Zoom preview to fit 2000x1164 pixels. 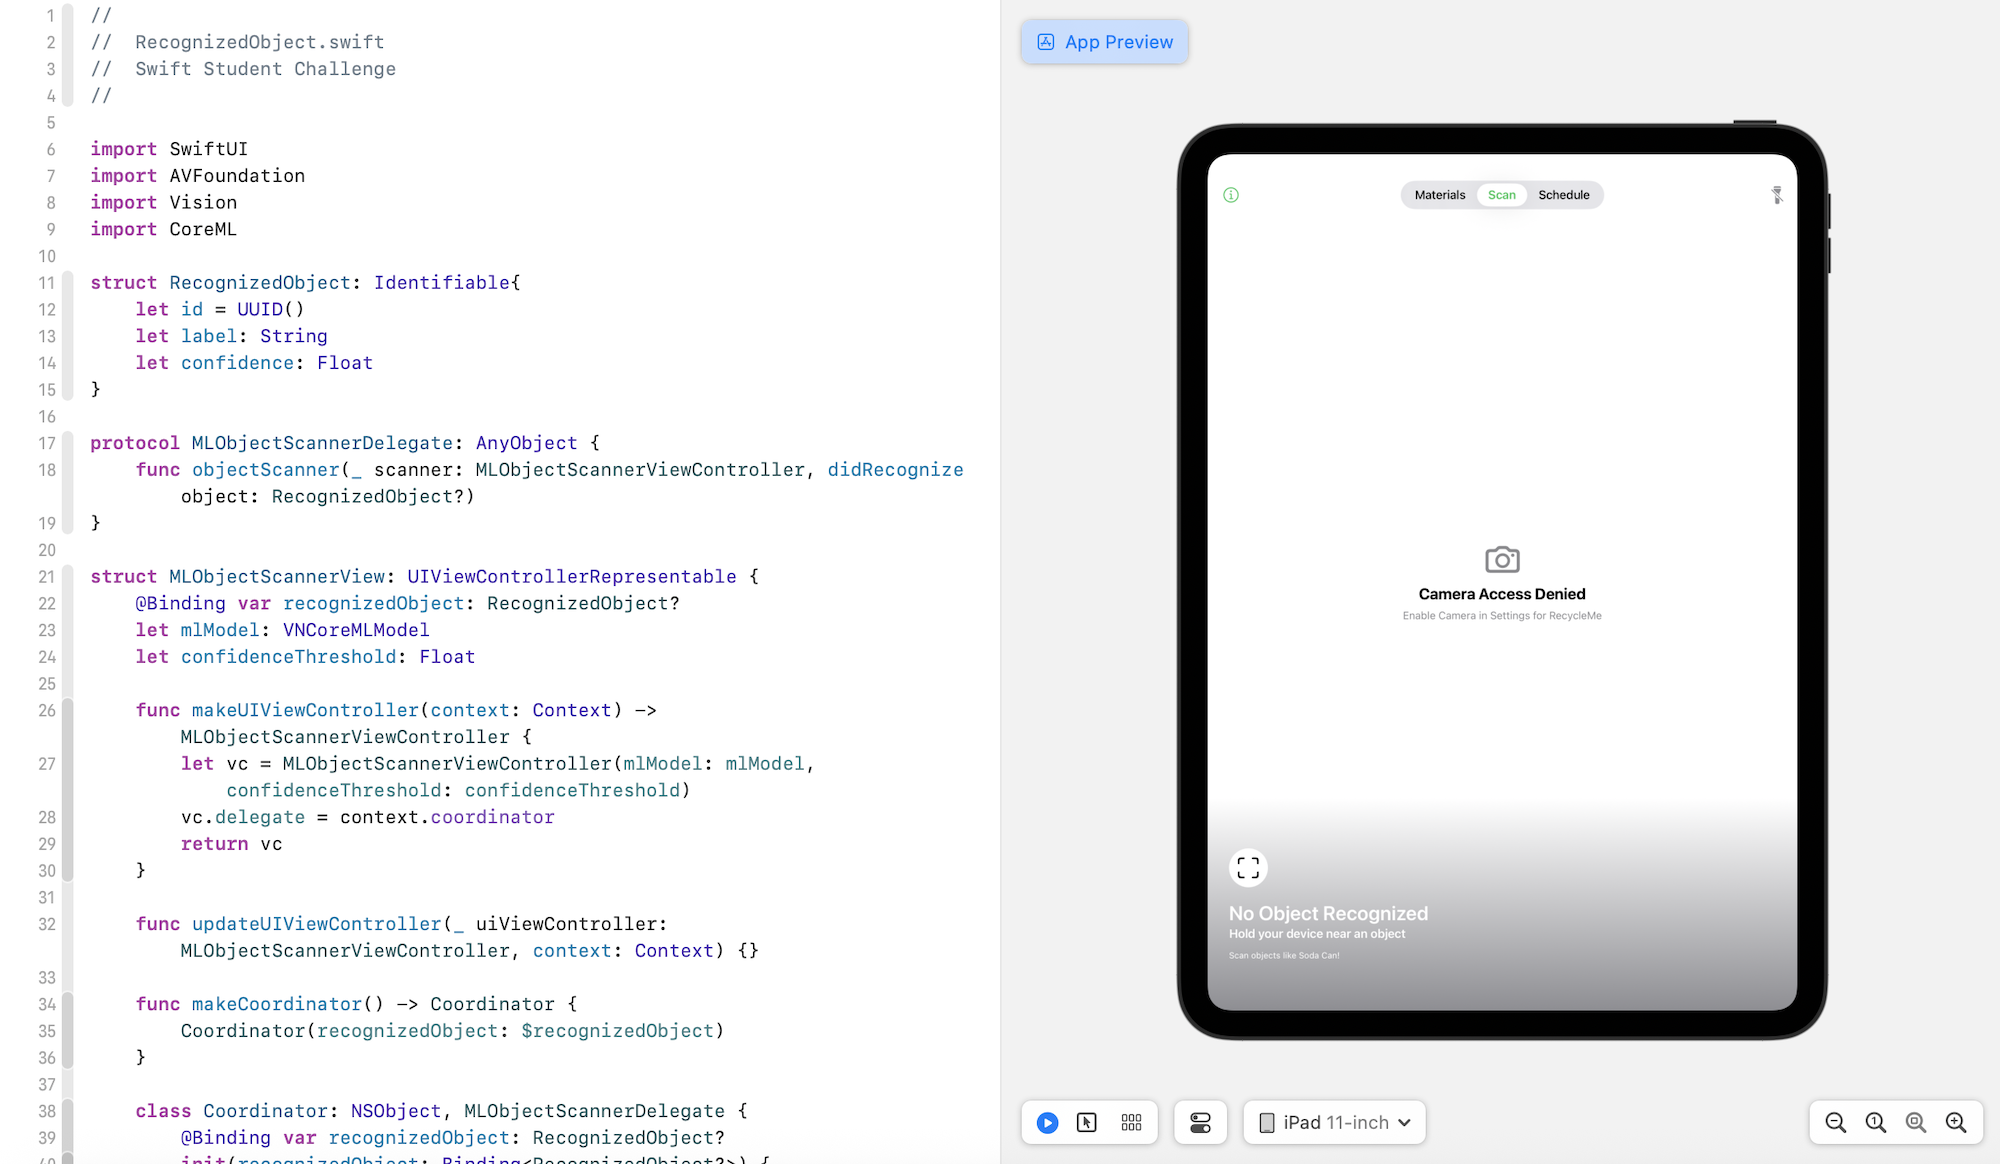pyautogui.click(x=1915, y=1123)
